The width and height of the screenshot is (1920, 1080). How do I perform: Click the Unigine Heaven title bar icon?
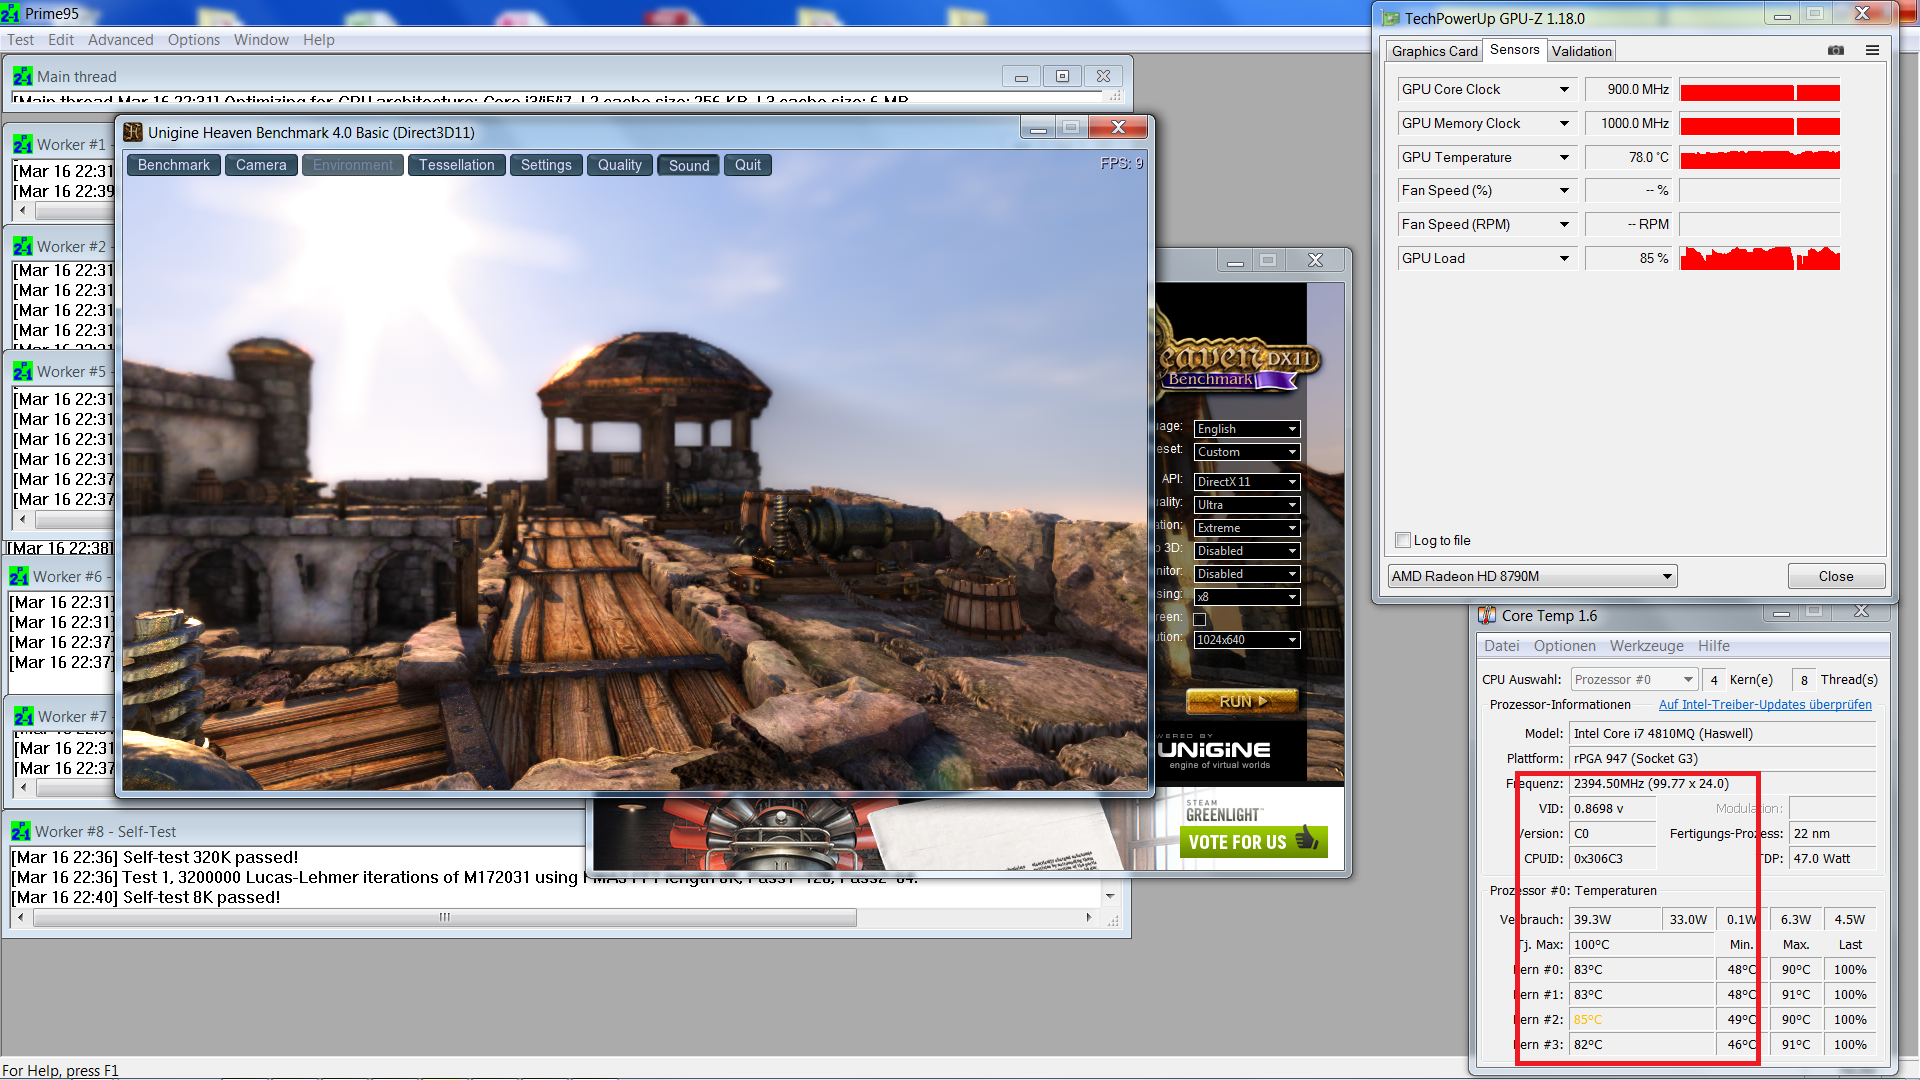pos(133,132)
